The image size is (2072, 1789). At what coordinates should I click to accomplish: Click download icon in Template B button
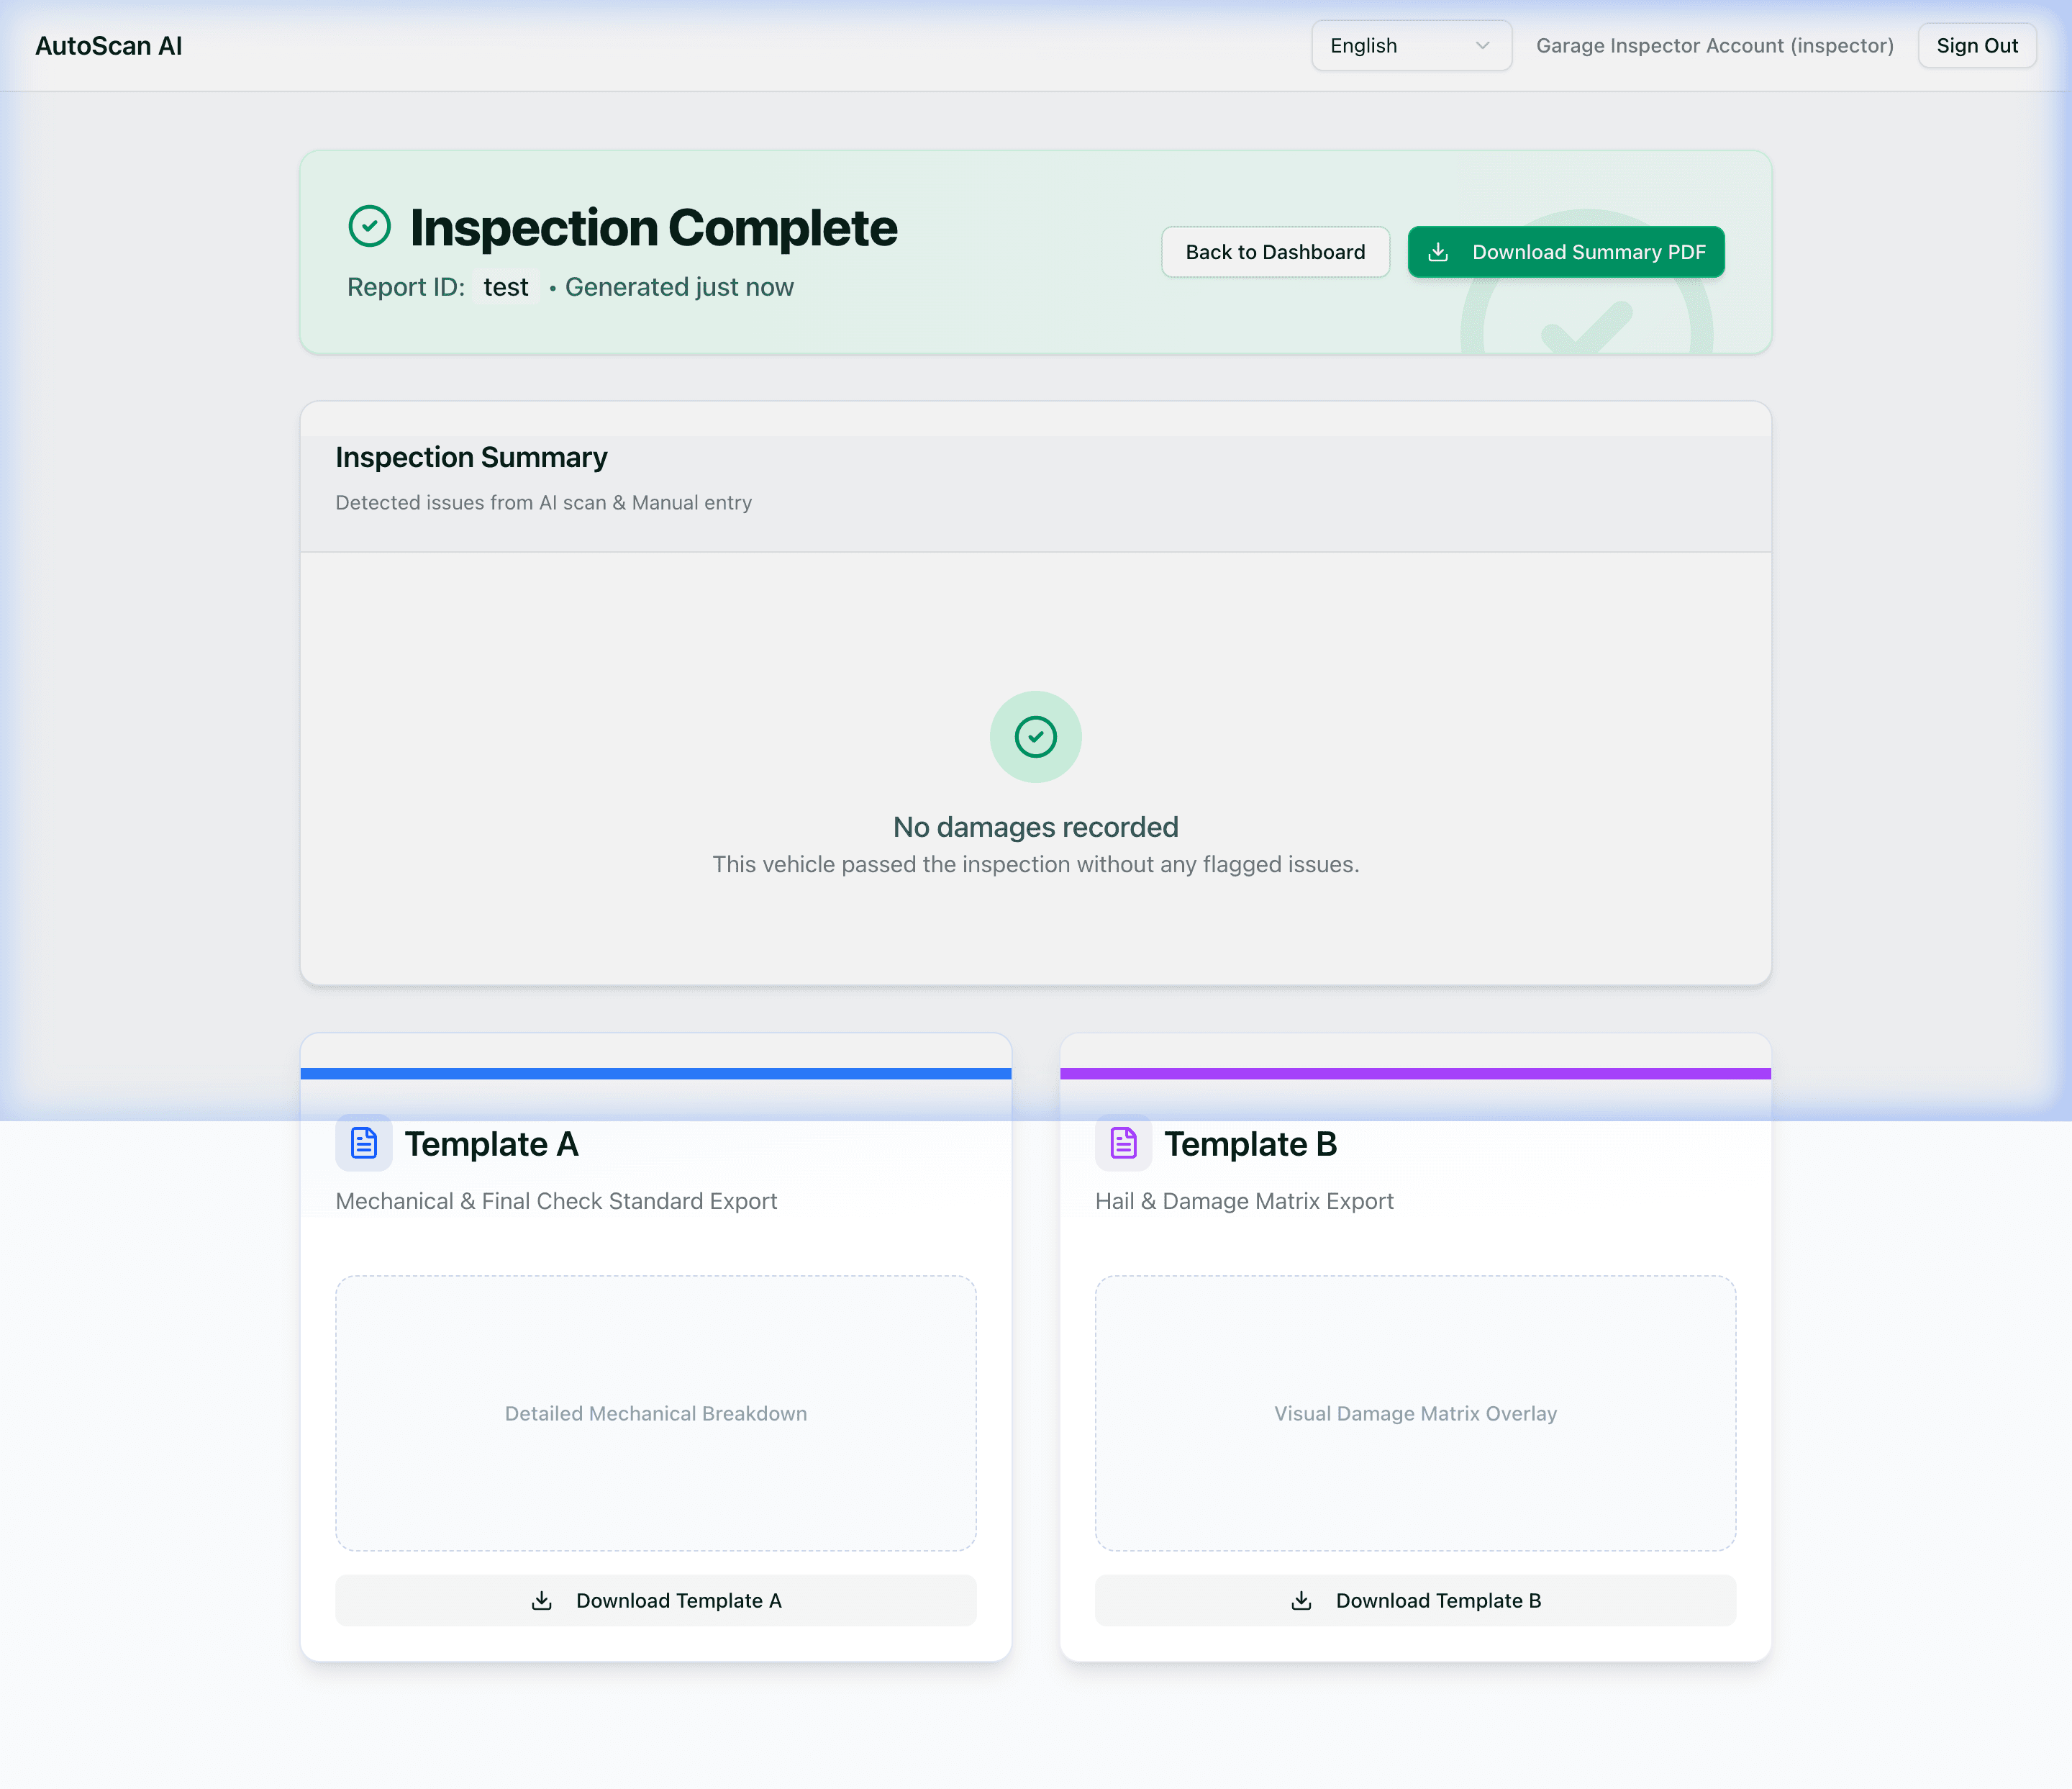pyautogui.click(x=1301, y=1601)
